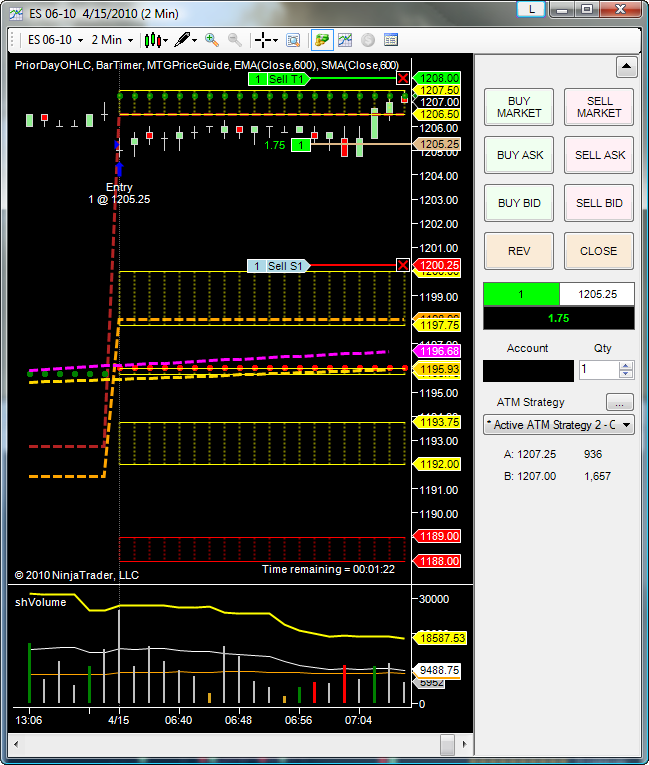Open ATM Strategy parameters ellipsis button
Viewport: 649px width, 765px height.
point(620,403)
